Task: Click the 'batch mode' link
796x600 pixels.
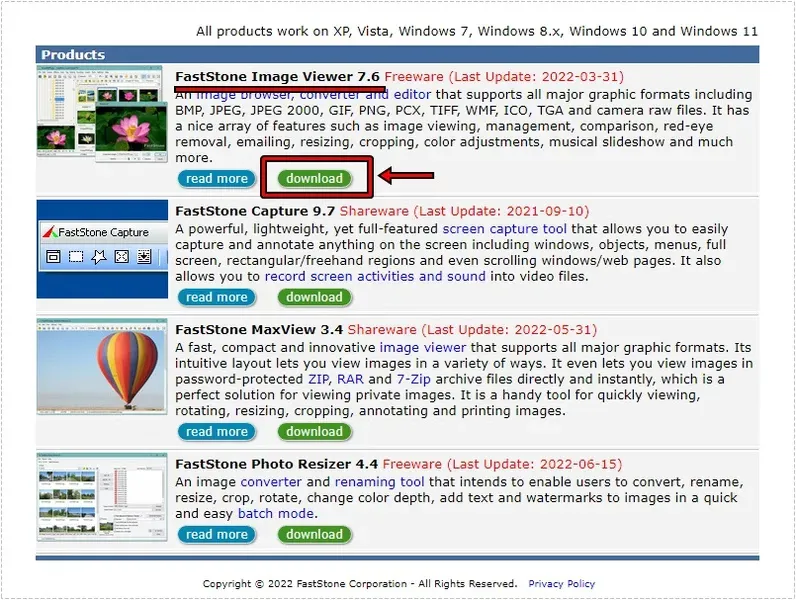Action: [276, 514]
